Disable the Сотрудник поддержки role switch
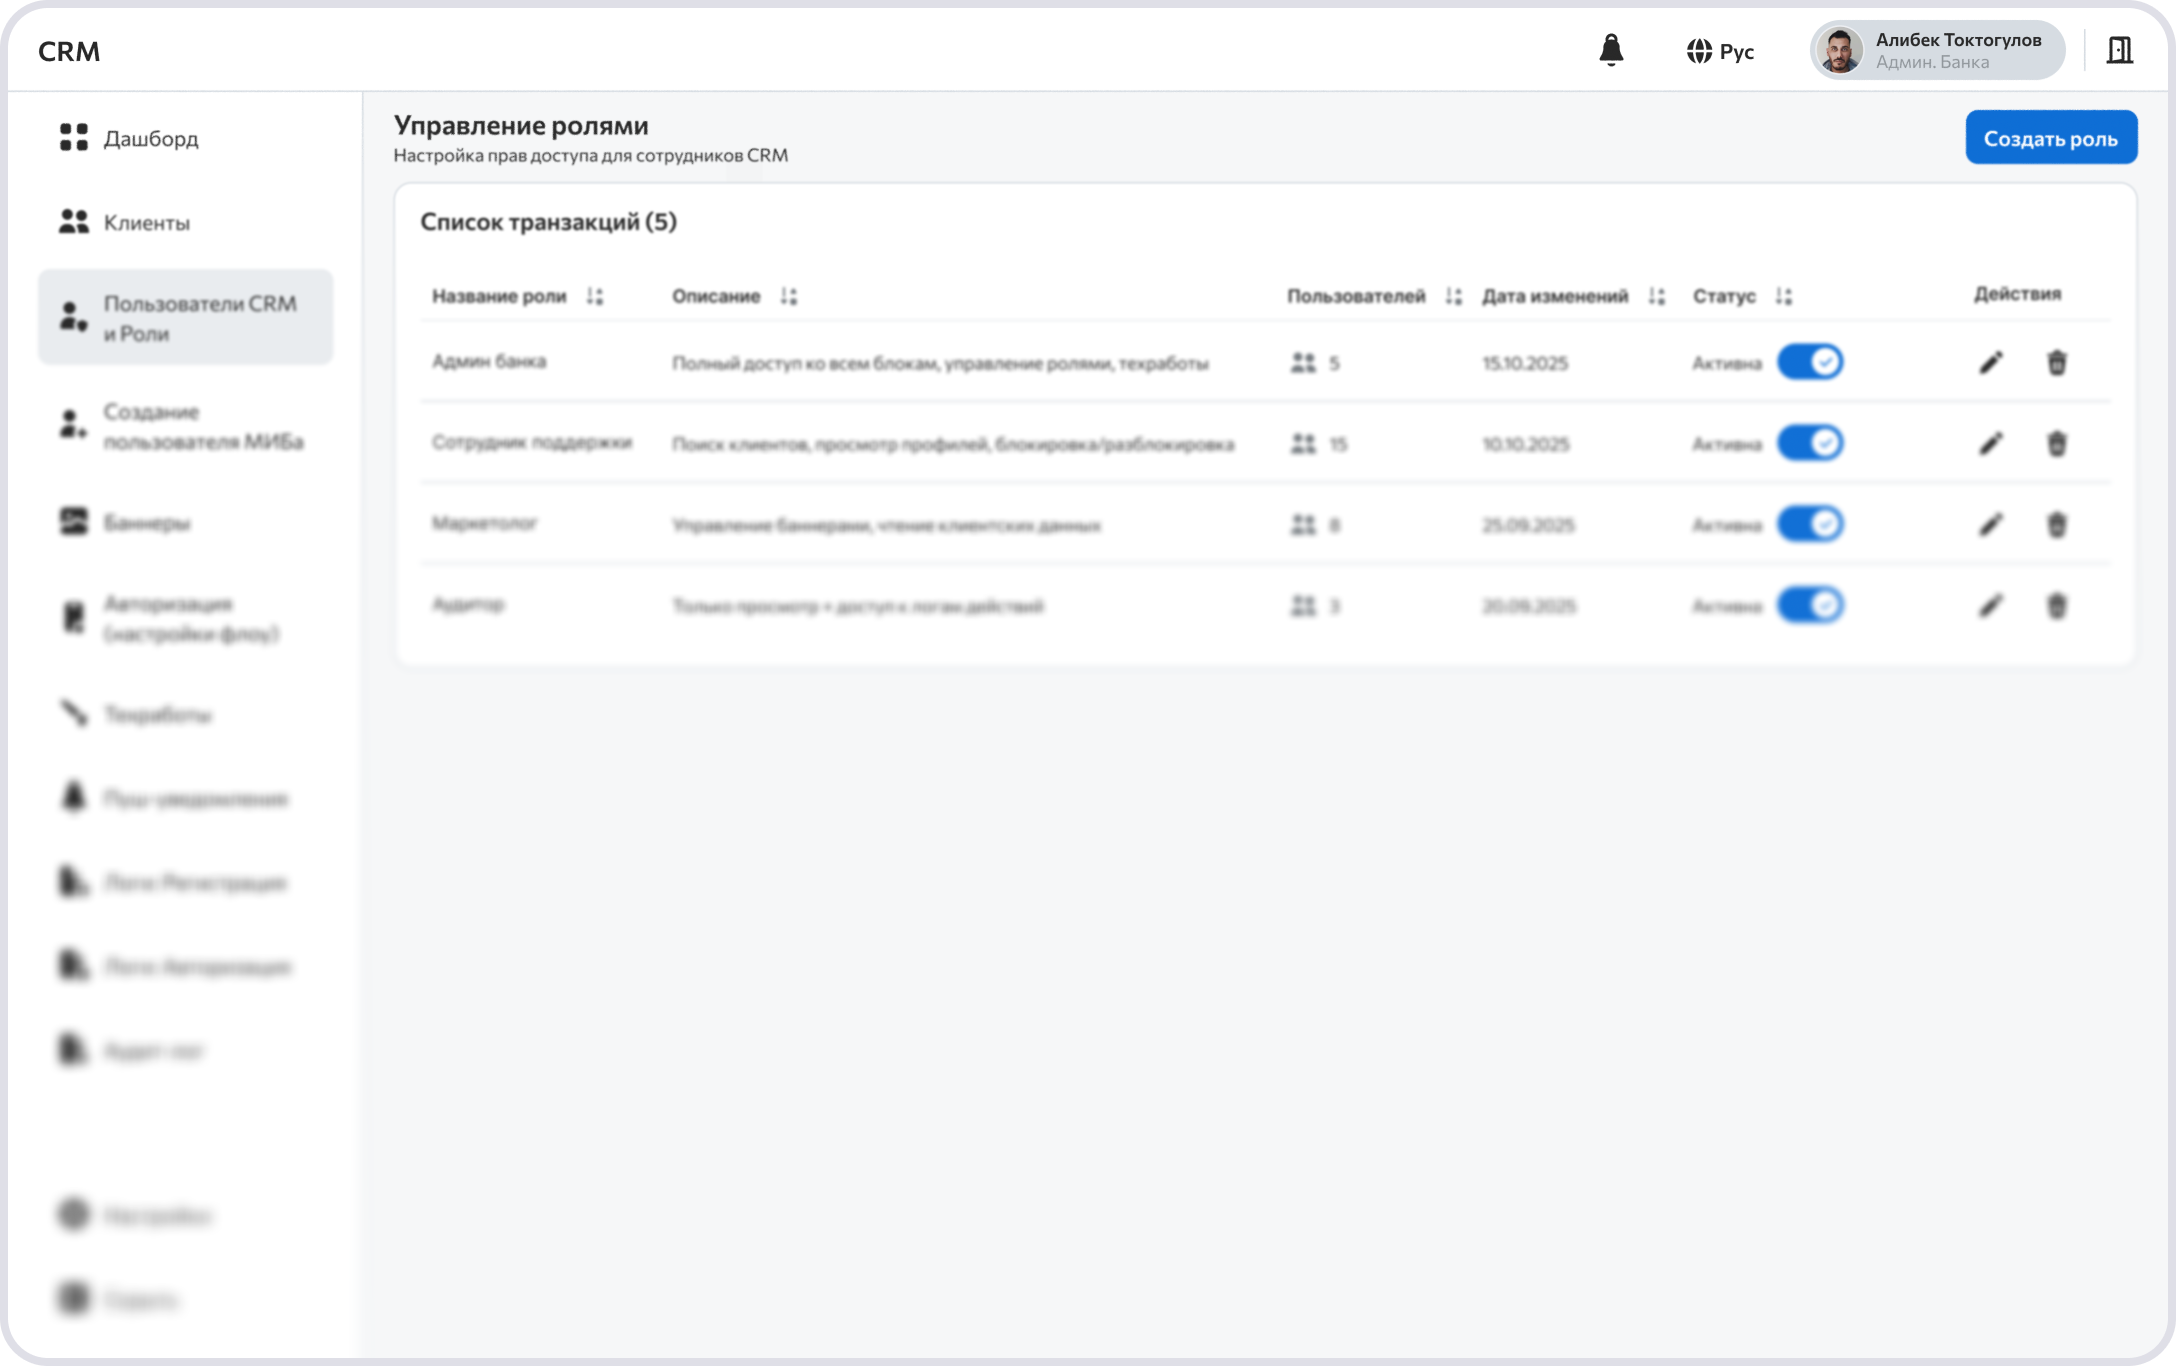 [1809, 443]
